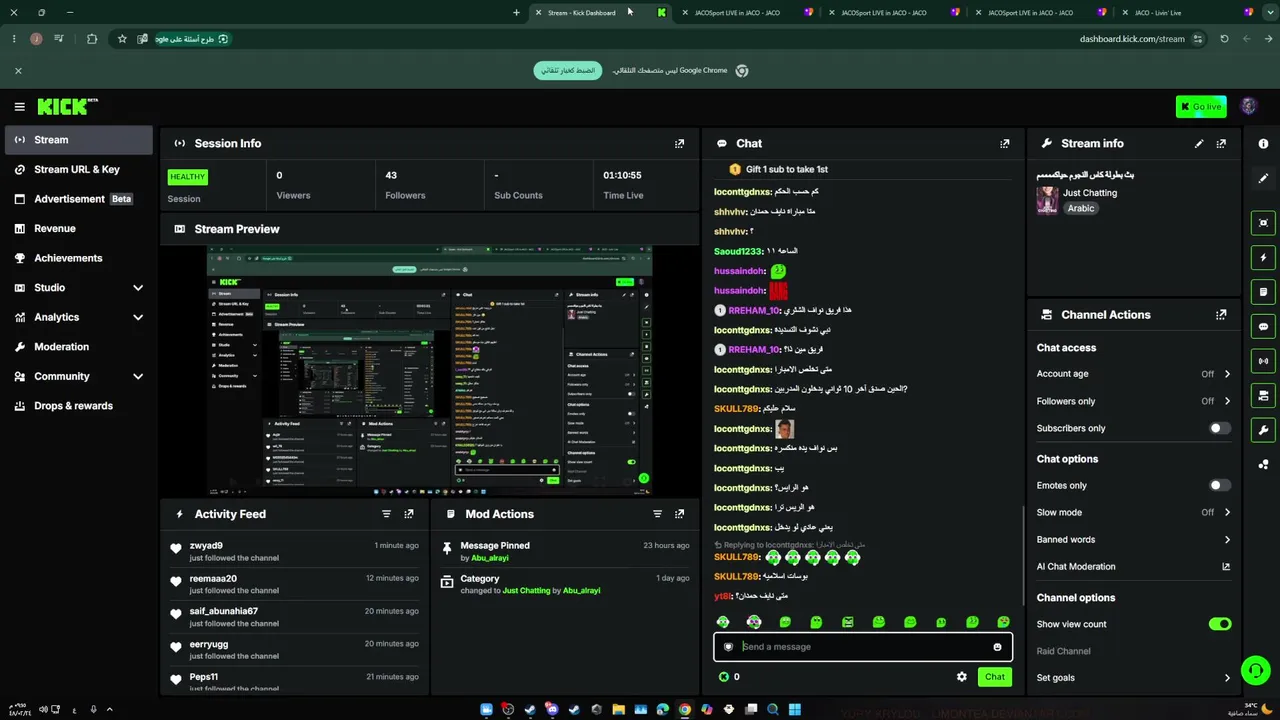Click the Kick logo
The width and height of the screenshot is (1280, 720).
(x=67, y=106)
